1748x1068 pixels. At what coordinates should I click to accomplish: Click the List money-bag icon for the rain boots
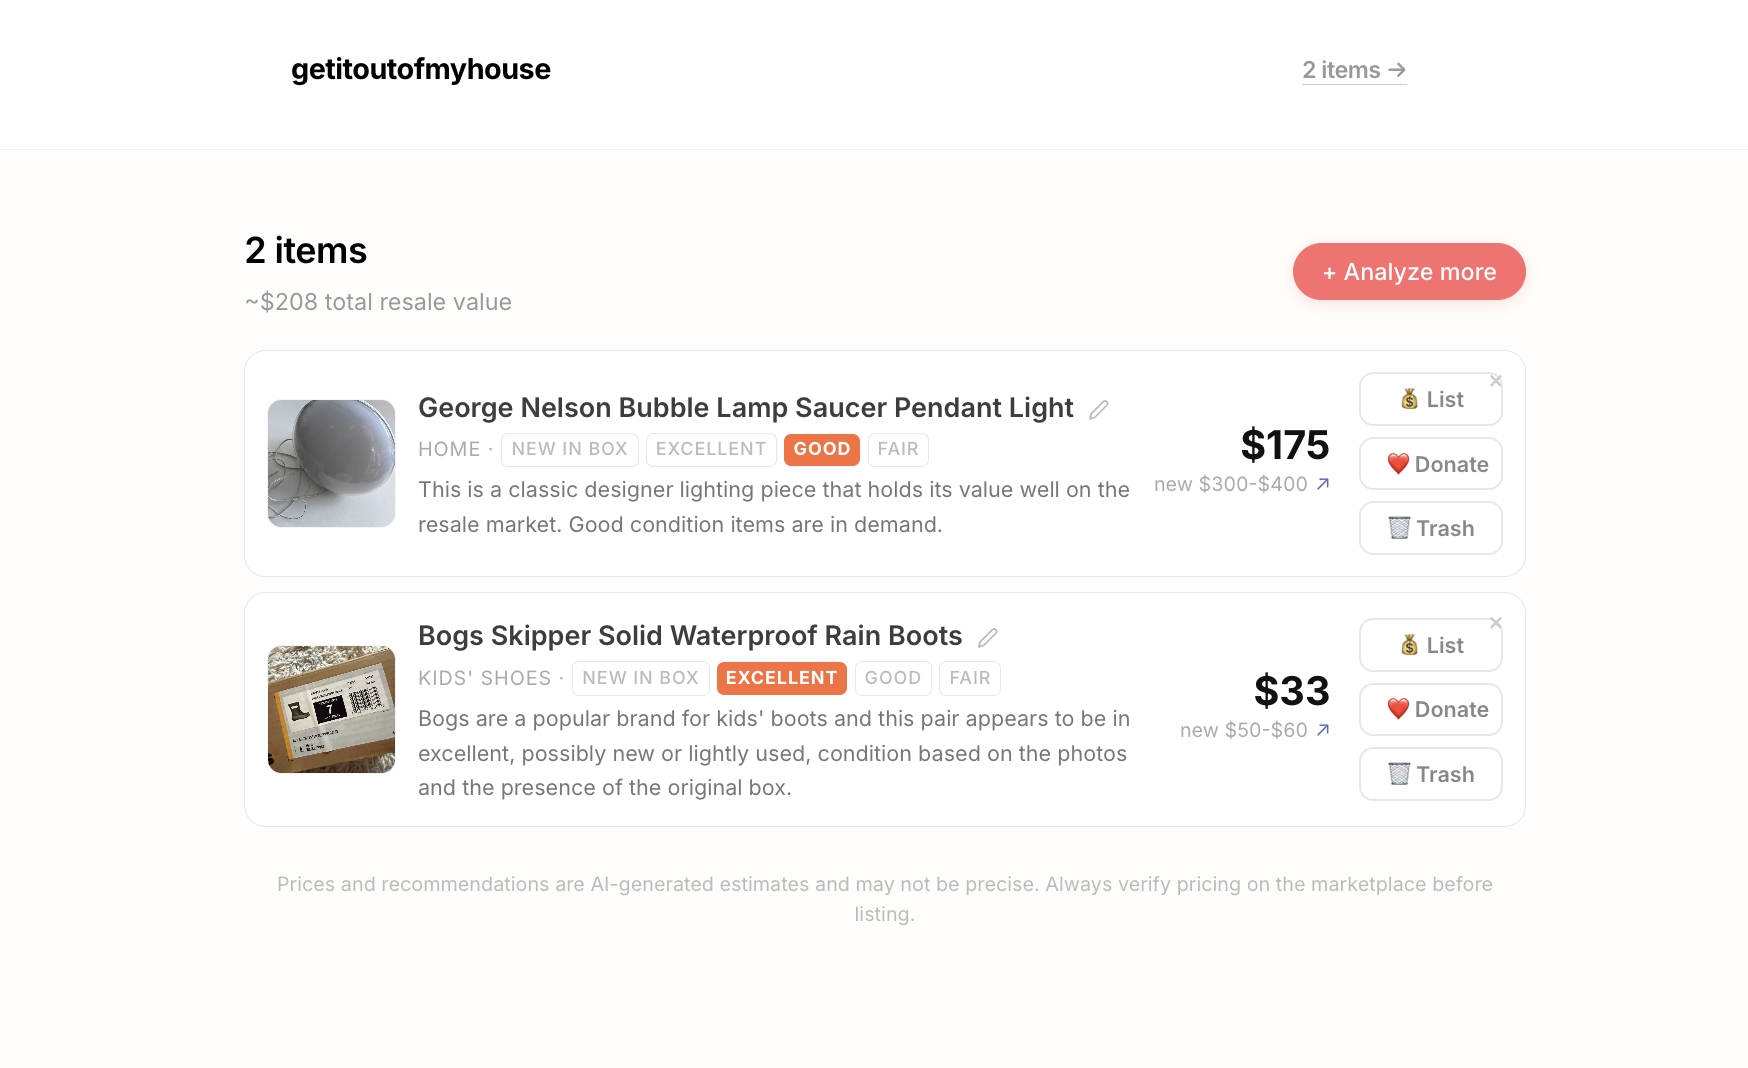coord(1410,645)
